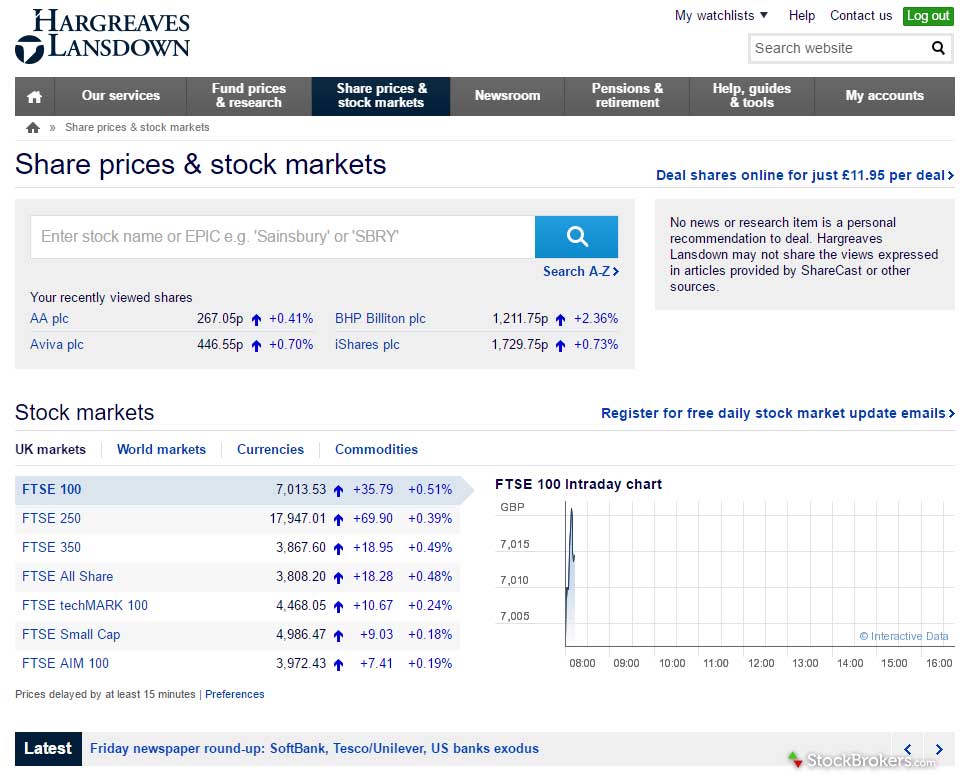Show previous latest news headline arrow
Image resolution: width=961 pixels, height=784 pixels.
click(x=908, y=749)
